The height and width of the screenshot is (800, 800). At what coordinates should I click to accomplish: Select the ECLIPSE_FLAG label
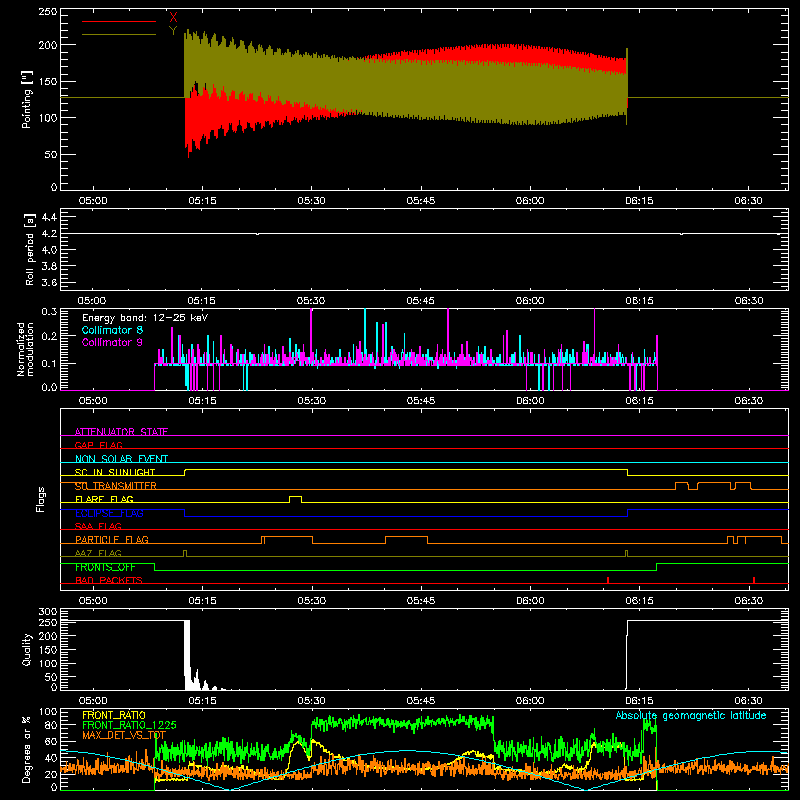pos(109,513)
